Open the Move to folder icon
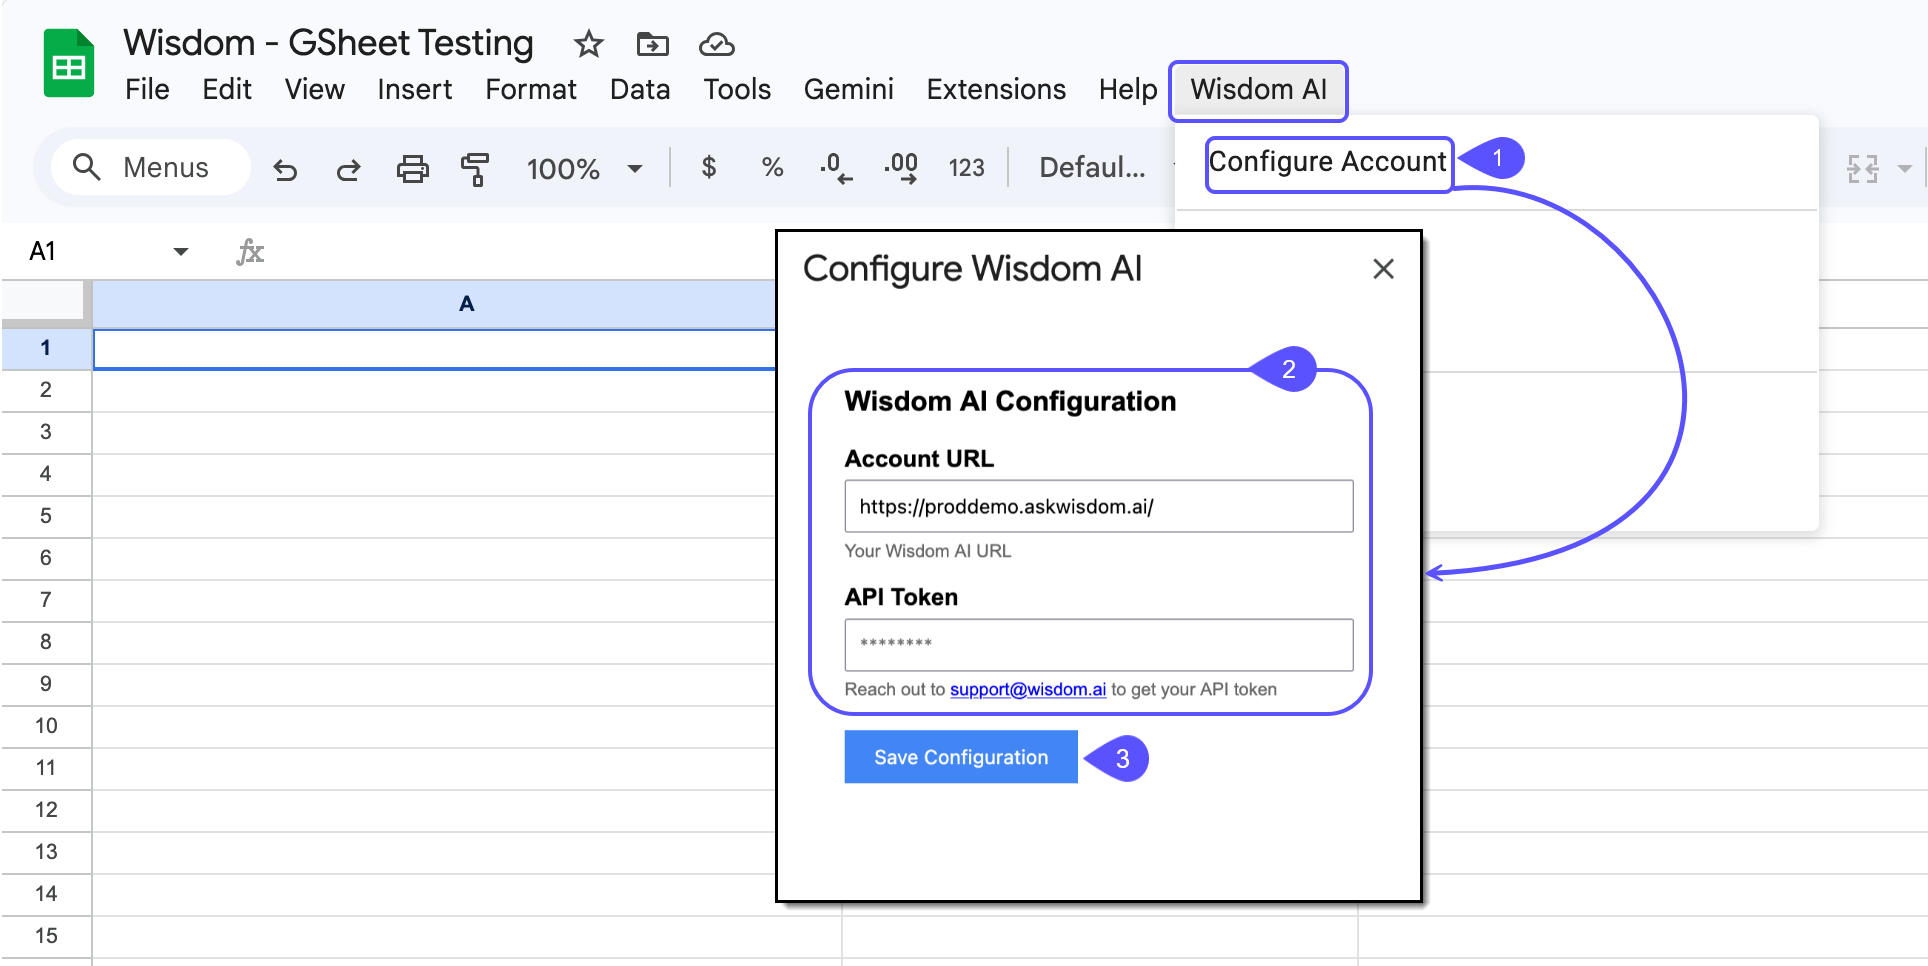 (x=652, y=45)
